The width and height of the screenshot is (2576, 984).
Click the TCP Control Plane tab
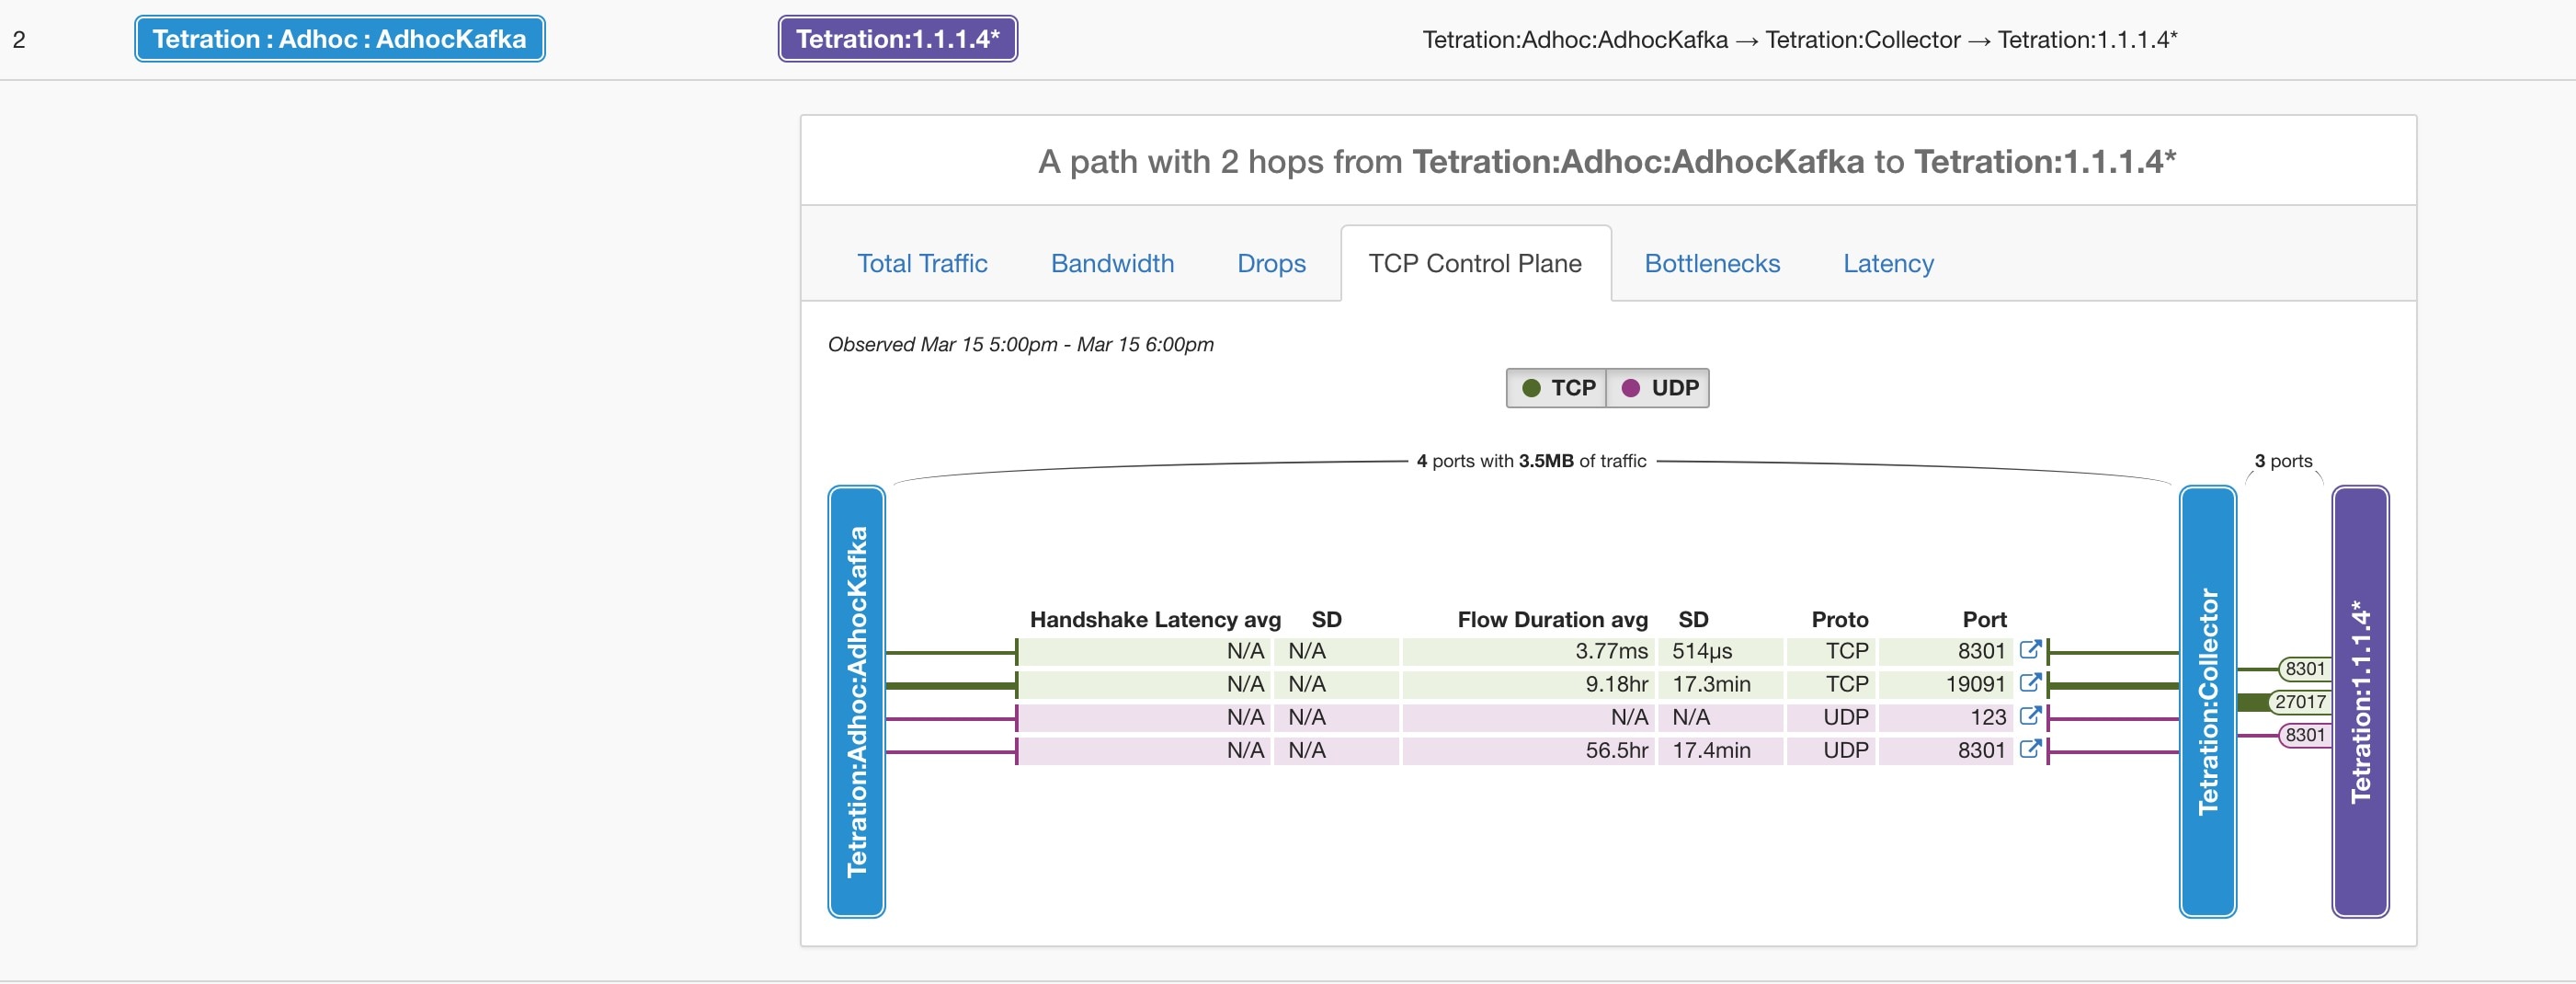[1474, 263]
